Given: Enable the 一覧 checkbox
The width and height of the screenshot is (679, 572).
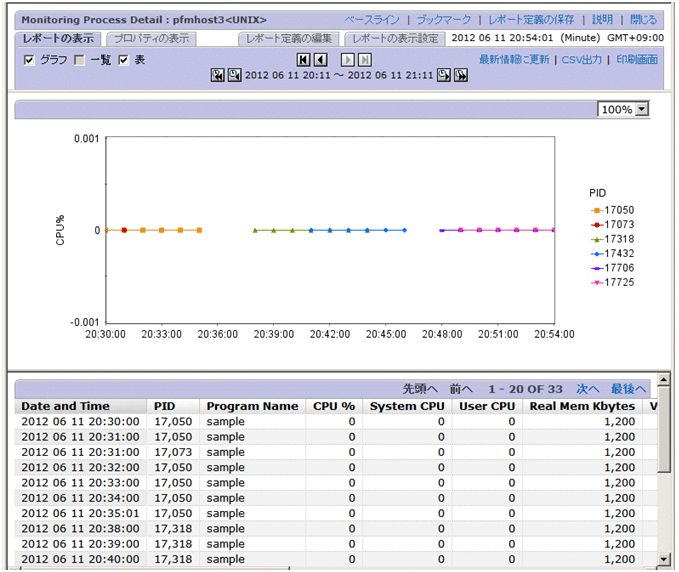Looking at the screenshot, I should [79, 60].
